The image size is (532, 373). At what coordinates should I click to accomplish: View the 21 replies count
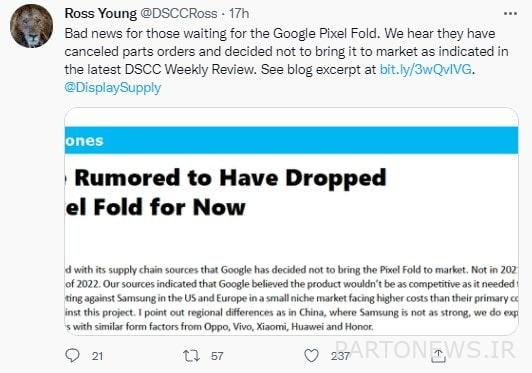[97, 356]
